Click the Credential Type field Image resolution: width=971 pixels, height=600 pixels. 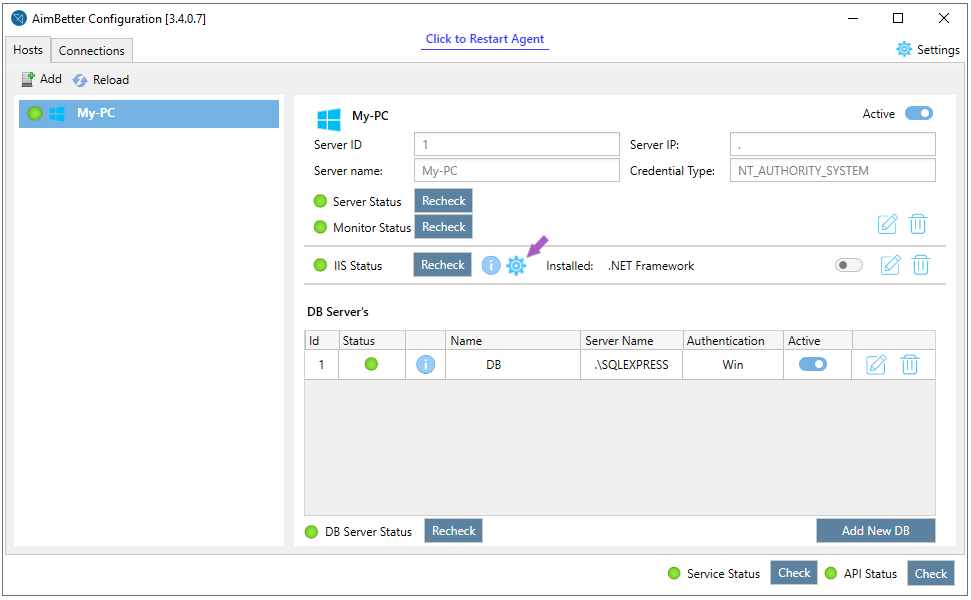[x=832, y=170]
